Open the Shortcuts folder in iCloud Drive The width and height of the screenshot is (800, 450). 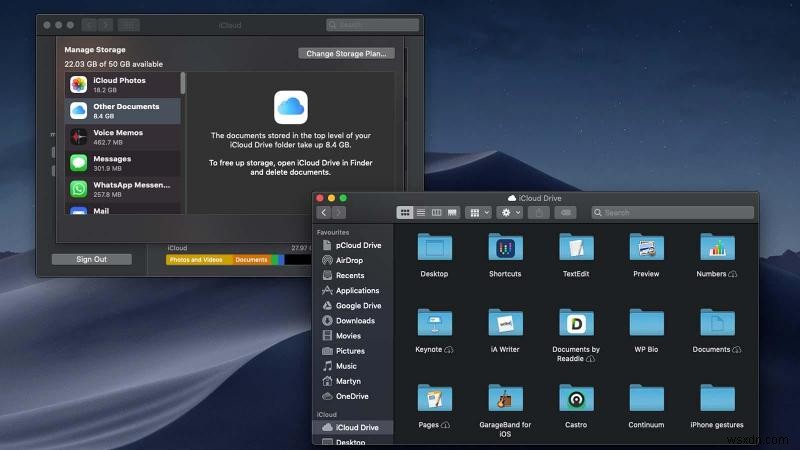click(x=505, y=249)
